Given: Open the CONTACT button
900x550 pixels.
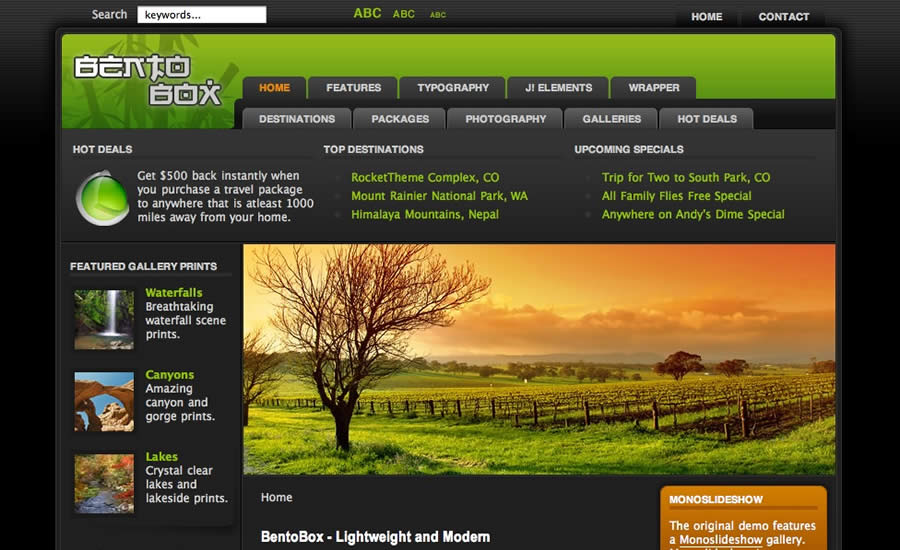Looking at the screenshot, I should [783, 17].
